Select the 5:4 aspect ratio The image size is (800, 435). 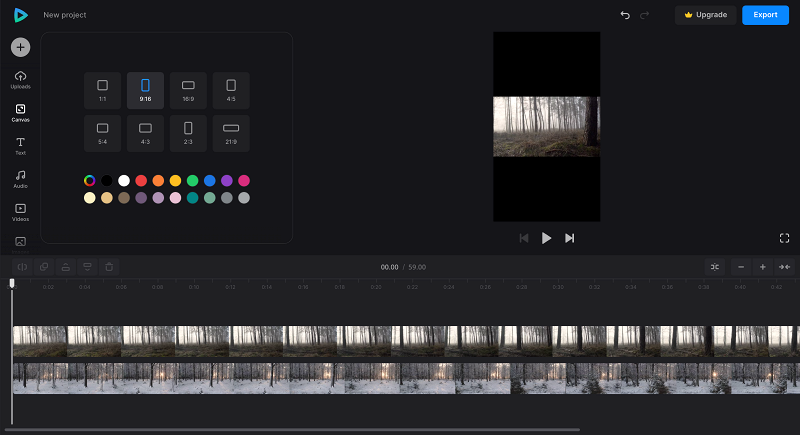103,133
